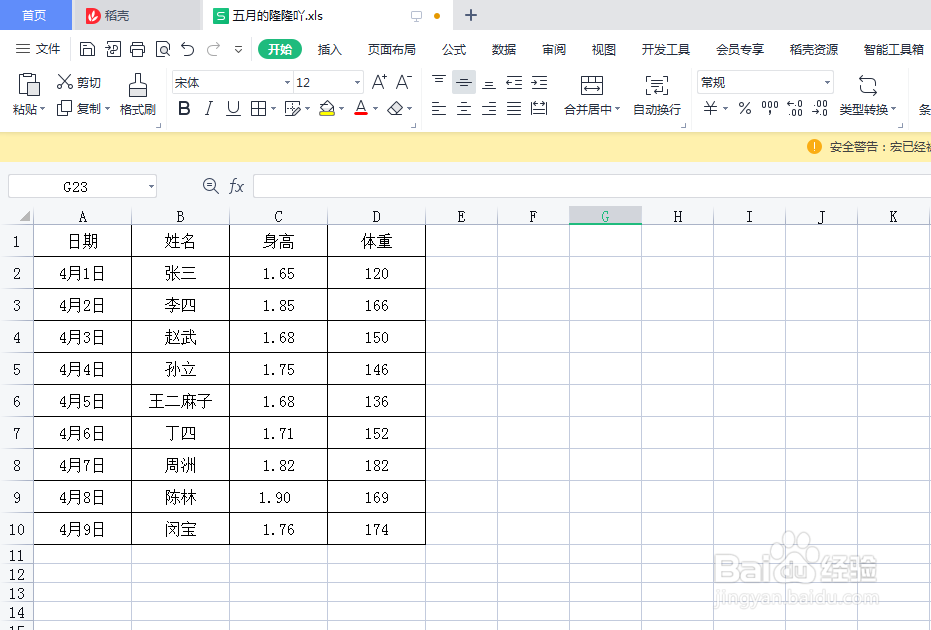Apply percent style format

pyautogui.click(x=745, y=108)
